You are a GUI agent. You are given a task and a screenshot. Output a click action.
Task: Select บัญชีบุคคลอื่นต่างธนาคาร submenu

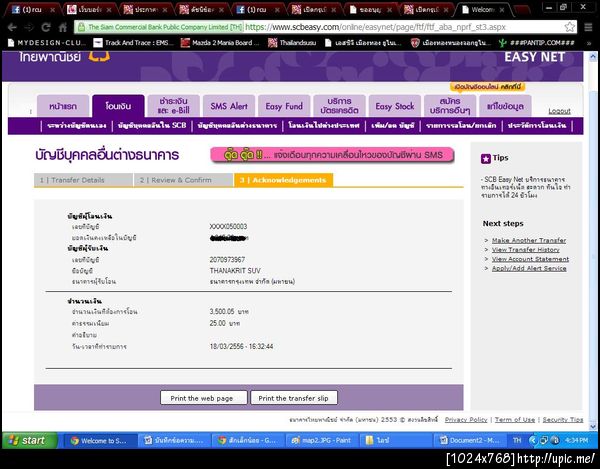[237, 125]
